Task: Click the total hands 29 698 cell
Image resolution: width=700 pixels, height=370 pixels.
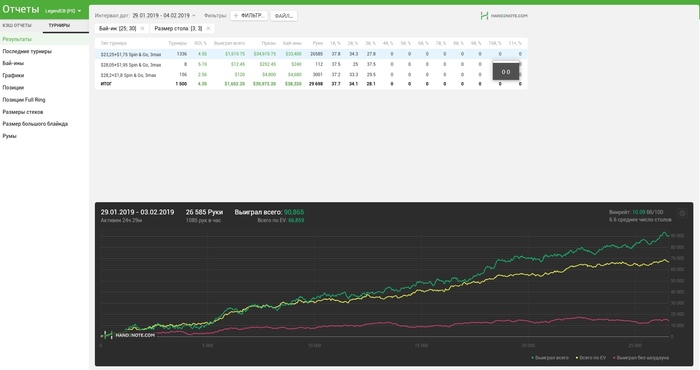Action: (316, 84)
